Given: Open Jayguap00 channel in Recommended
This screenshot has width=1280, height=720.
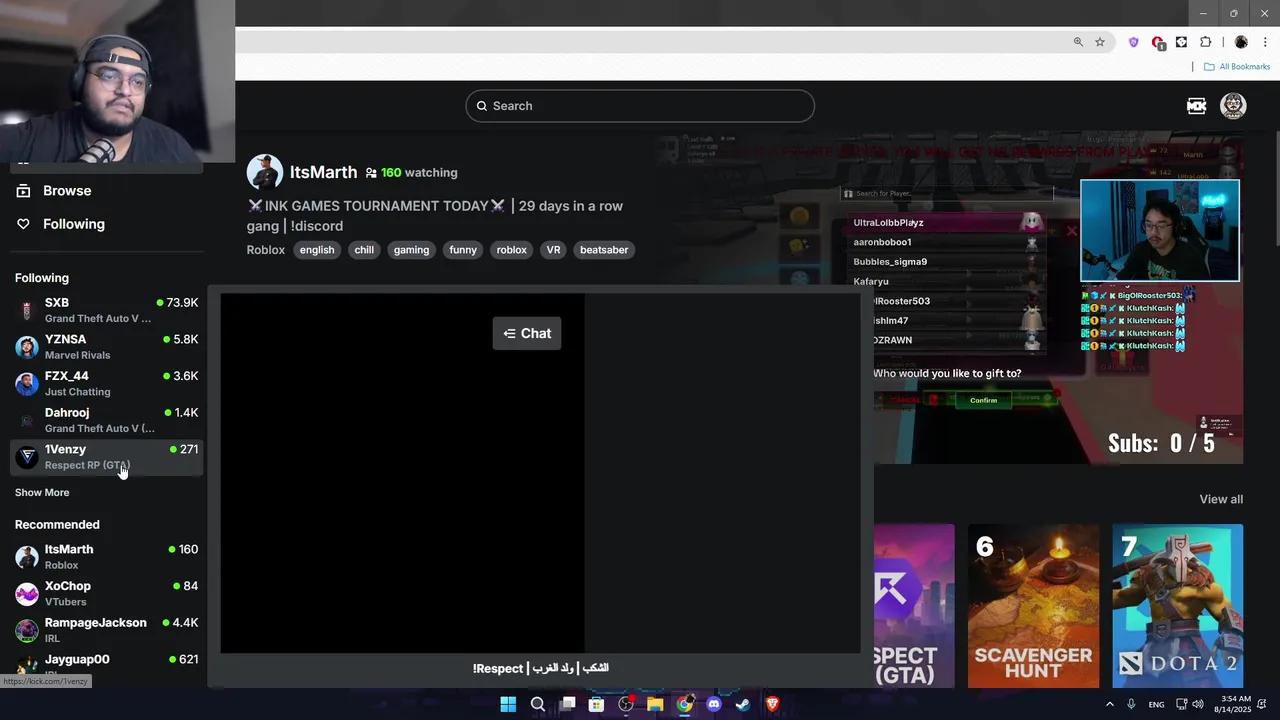Looking at the screenshot, I should tap(107, 664).
